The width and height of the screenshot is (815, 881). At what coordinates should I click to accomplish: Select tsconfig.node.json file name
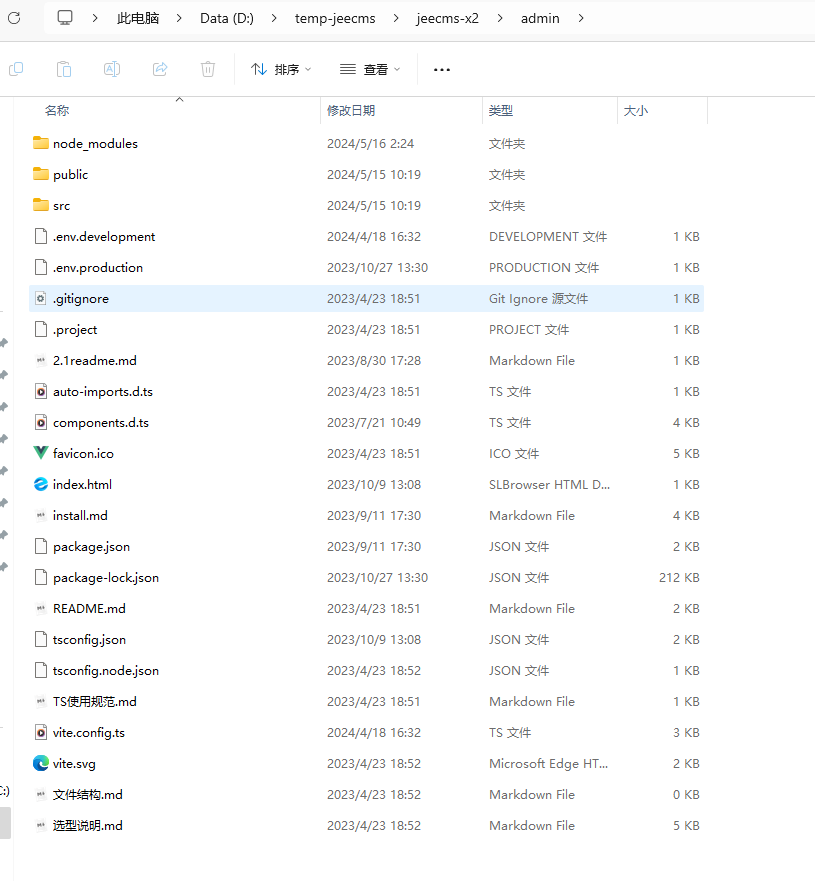tap(106, 670)
